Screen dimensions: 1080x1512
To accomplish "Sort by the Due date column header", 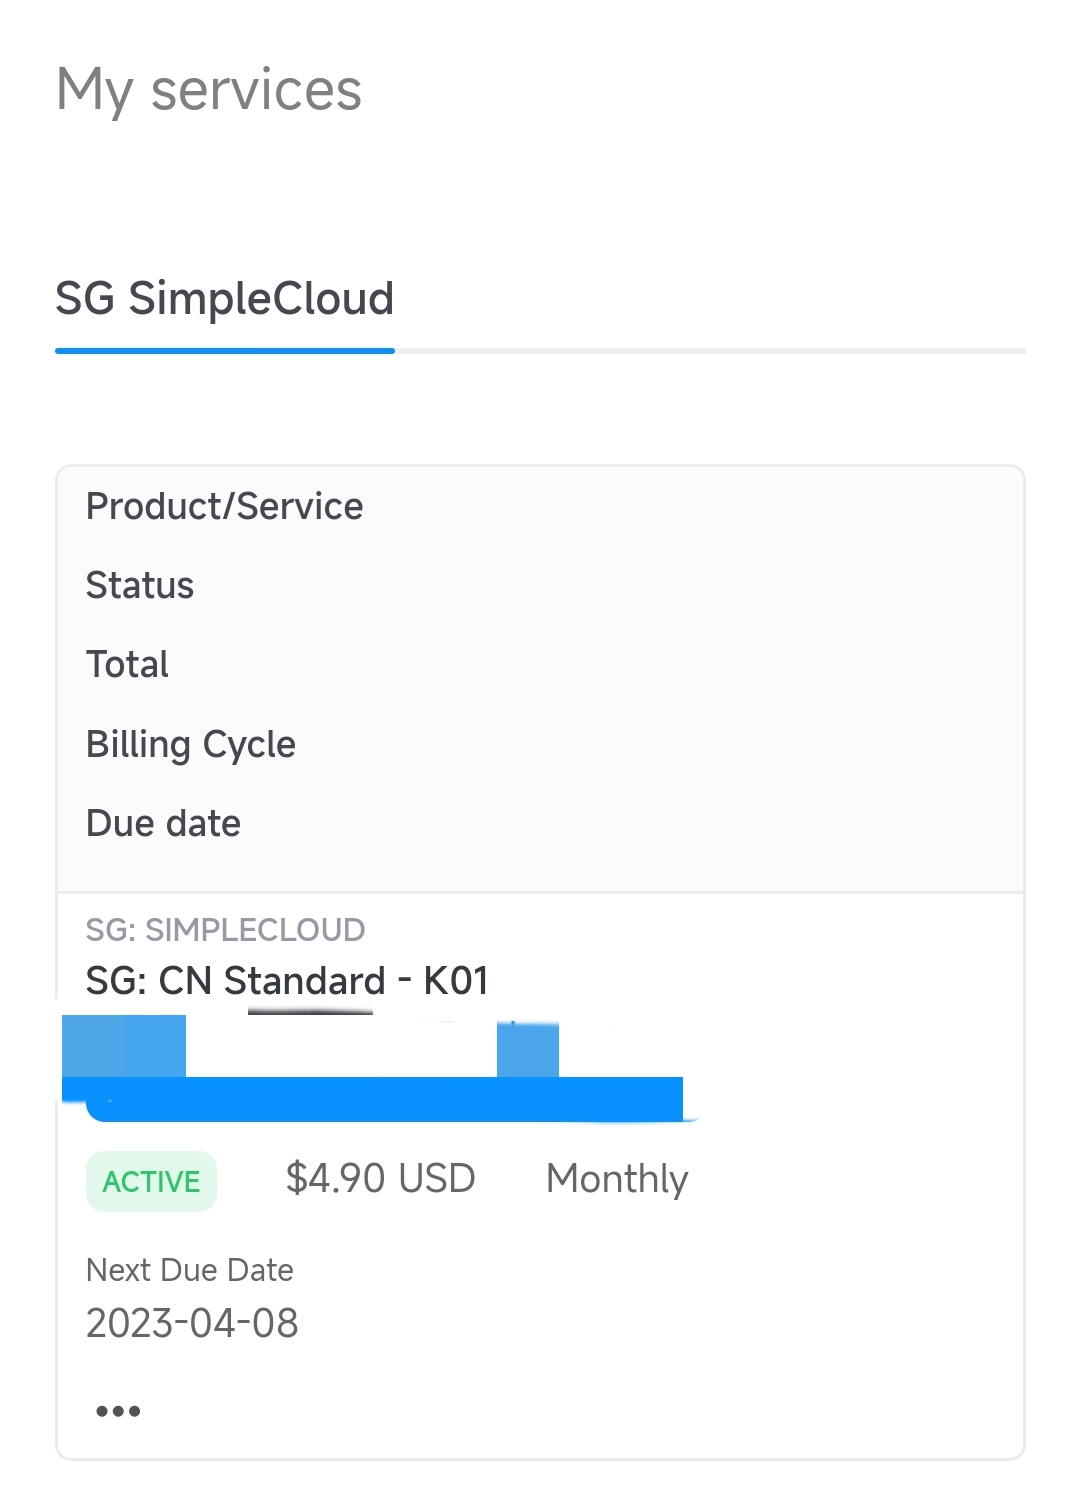I will (x=164, y=824).
